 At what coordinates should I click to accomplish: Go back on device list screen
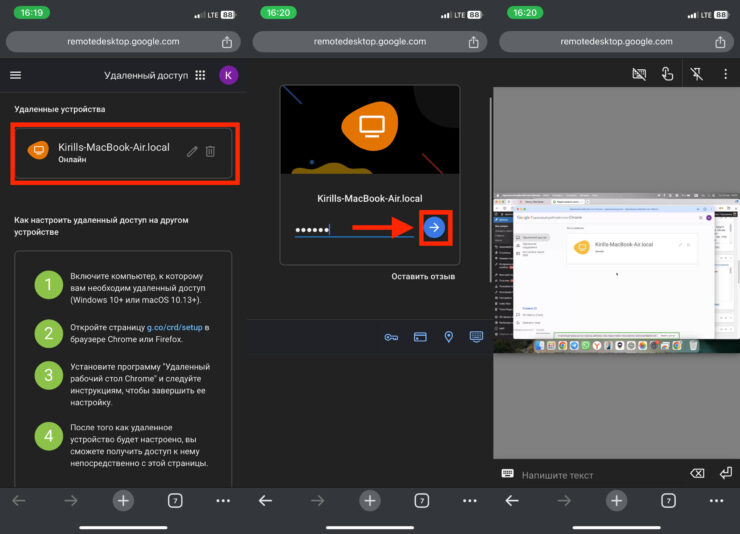tap(19, 501)
